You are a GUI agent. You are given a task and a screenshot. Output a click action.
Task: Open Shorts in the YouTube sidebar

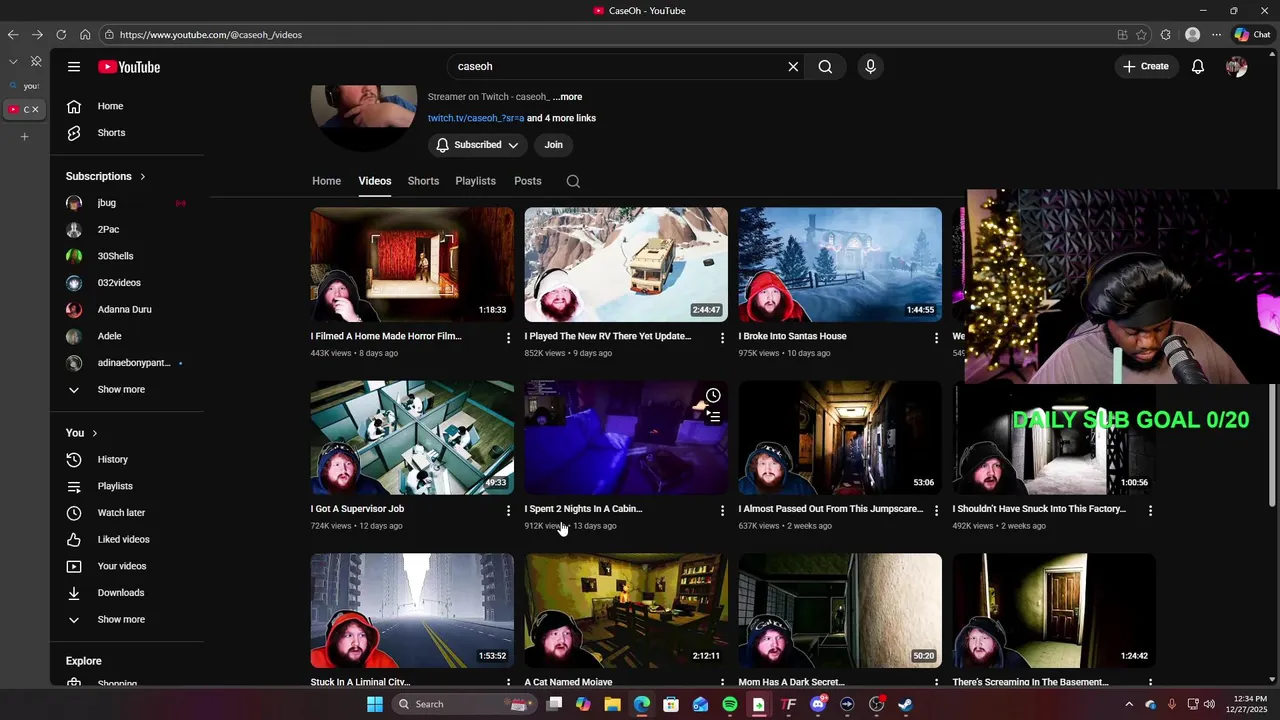[110, 133]
